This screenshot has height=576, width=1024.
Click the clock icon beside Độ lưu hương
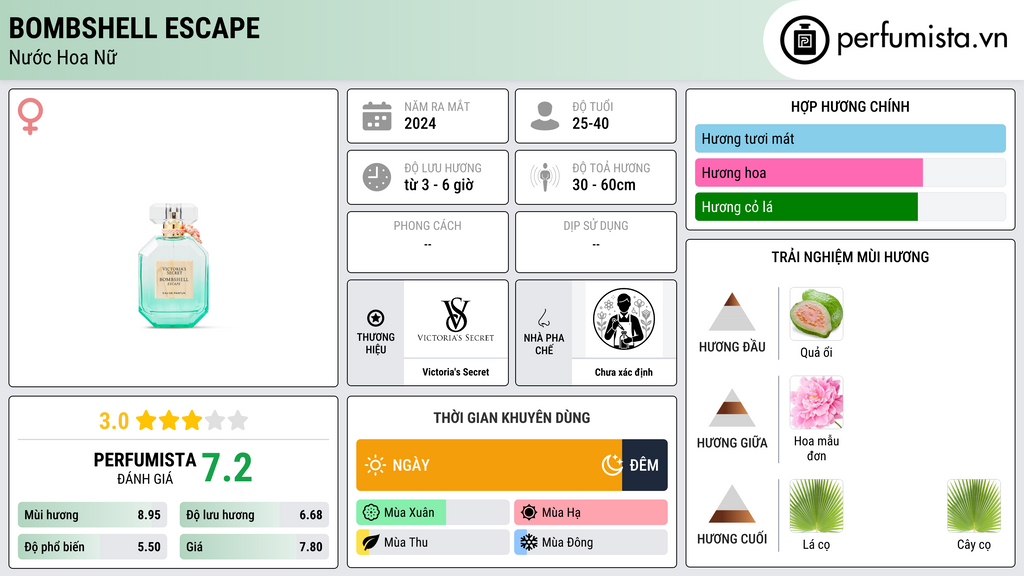(377, 177)
